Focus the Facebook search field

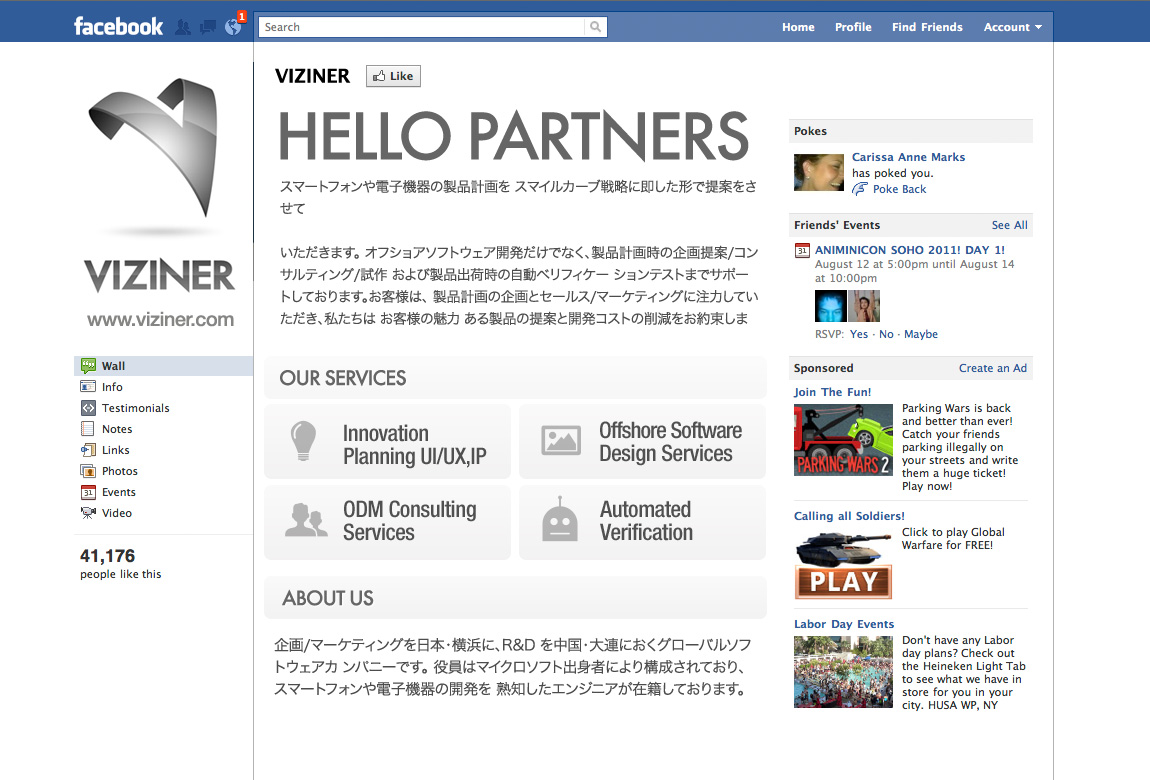point(422,27)
